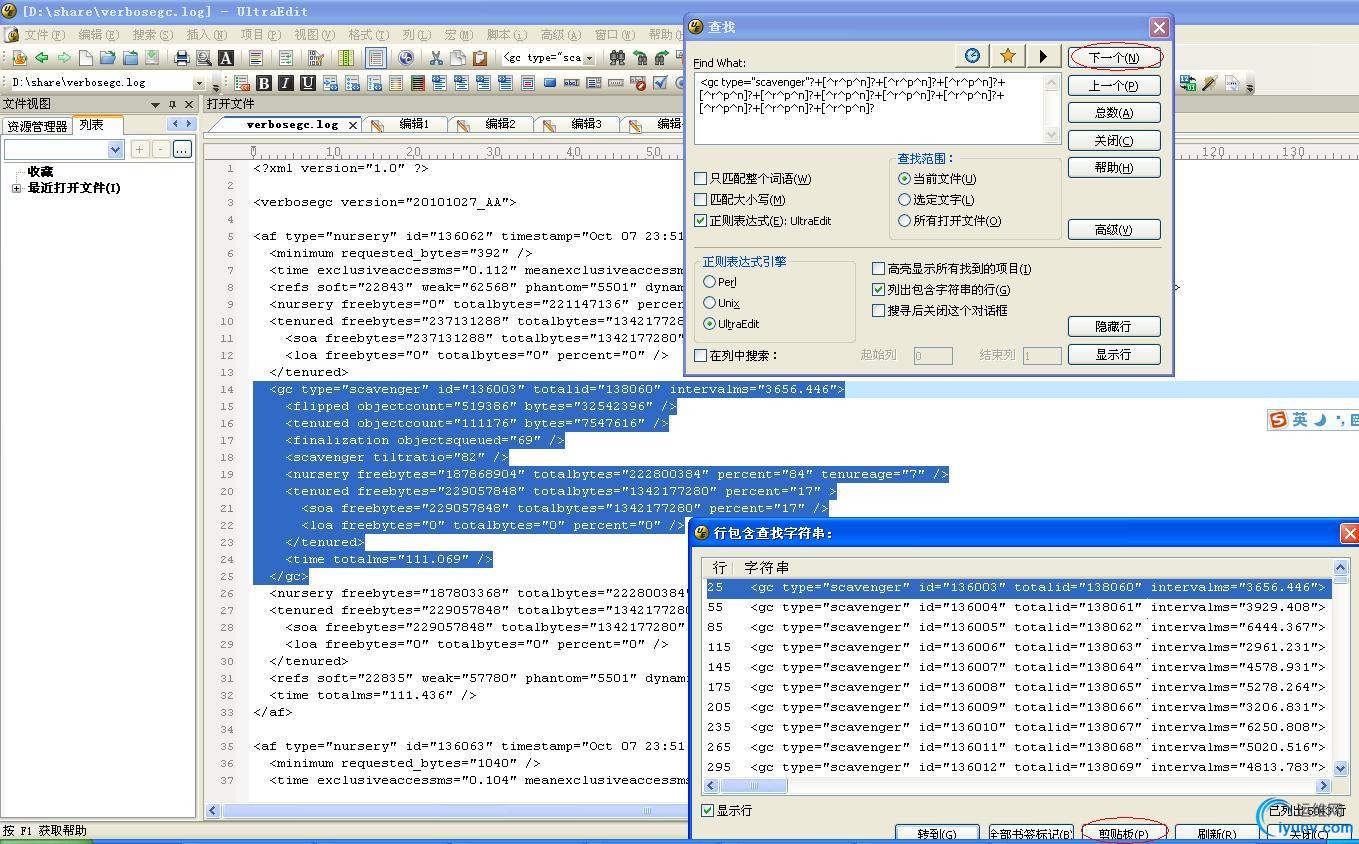
Task: Click the Underline U toolbar icon
Action: 308,83
